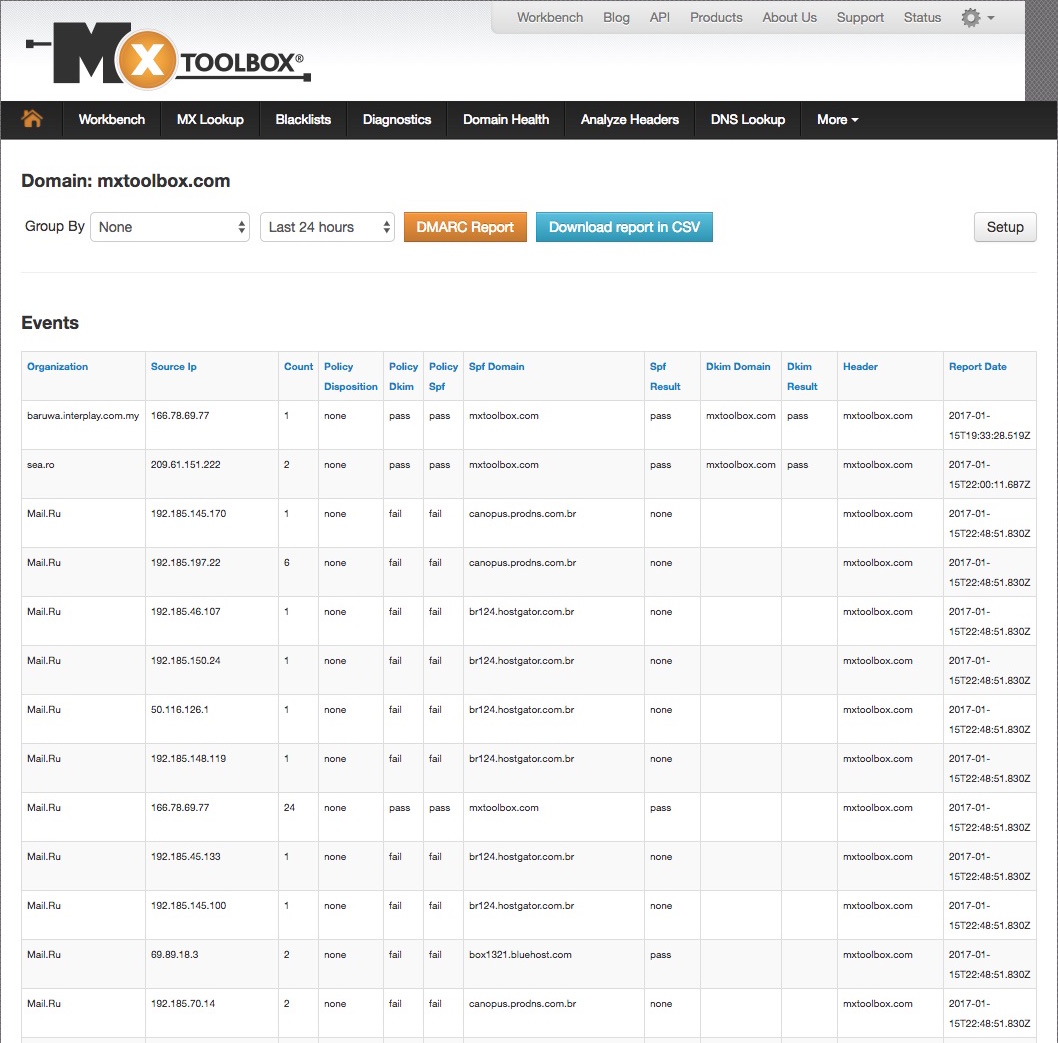Click the Support link in top menu
This screenshot has width=1058, height=1043.
pyautogui.click(x=860, y=17)
